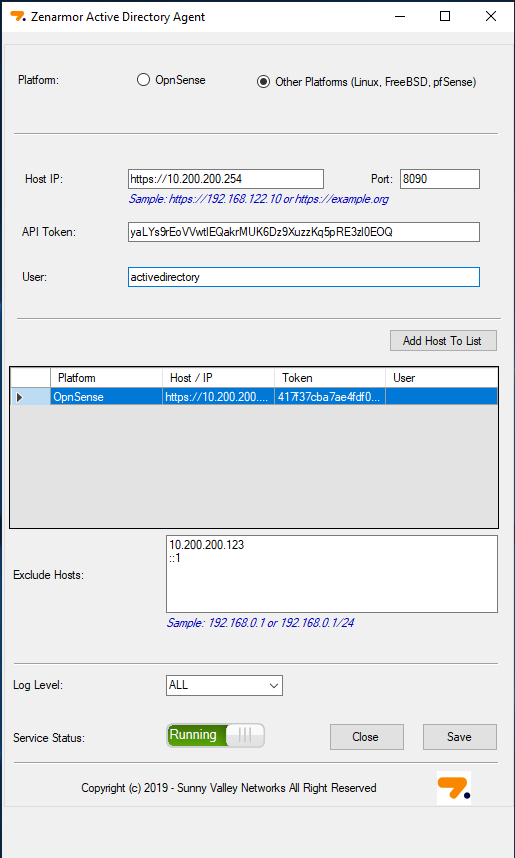Click the row selector arrow of OpnSense row
This screenshot has width=515, height=858.
coord(31,397)
